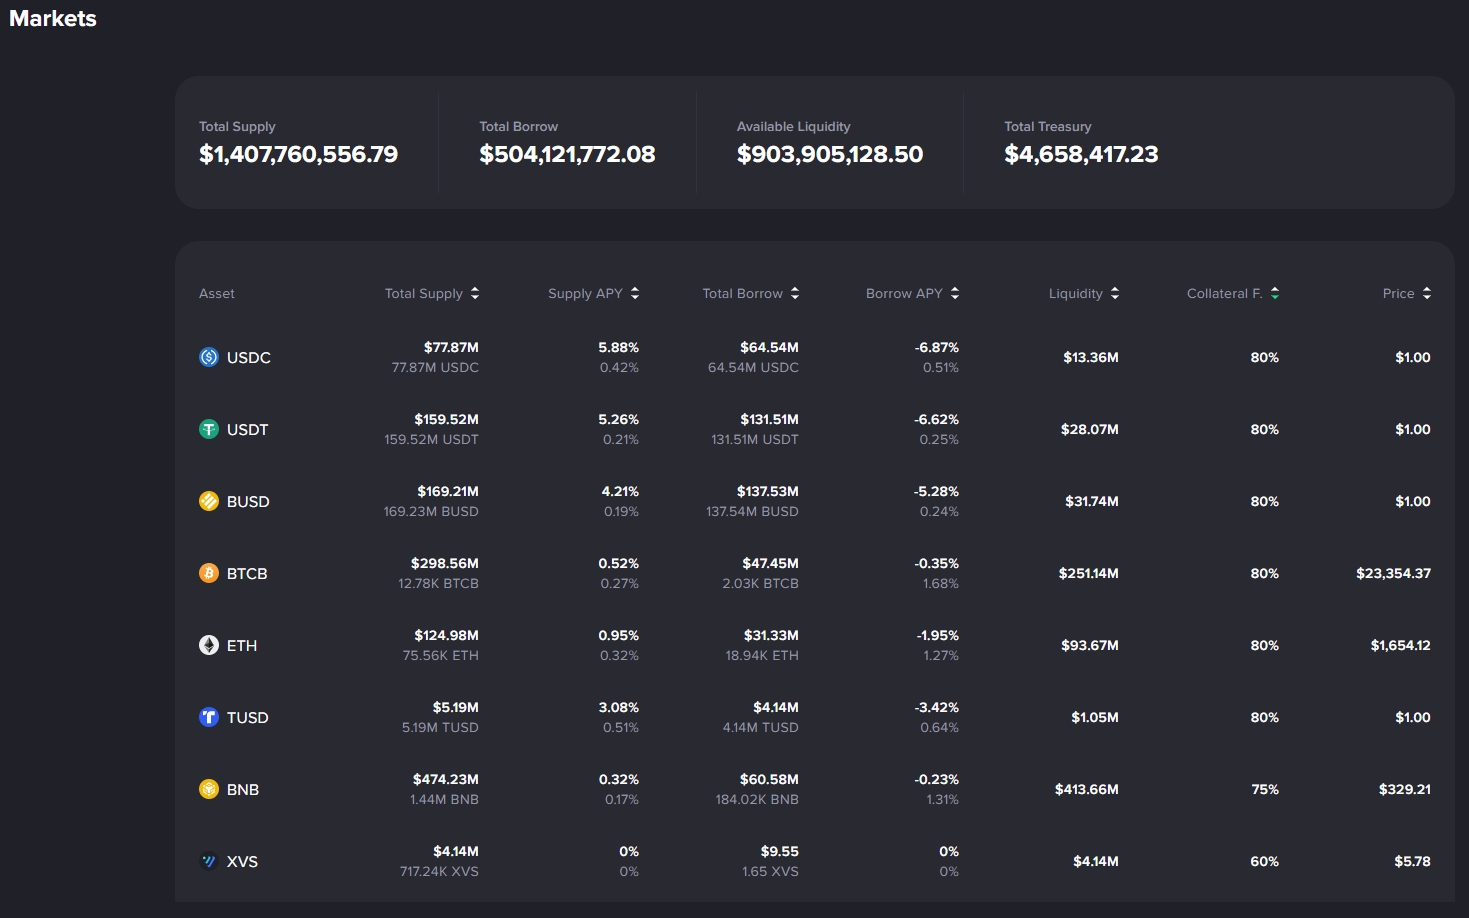The image size is (1469, 918).
Task: Sort by Collateral F. arrows
Action: pos(1275,293)
